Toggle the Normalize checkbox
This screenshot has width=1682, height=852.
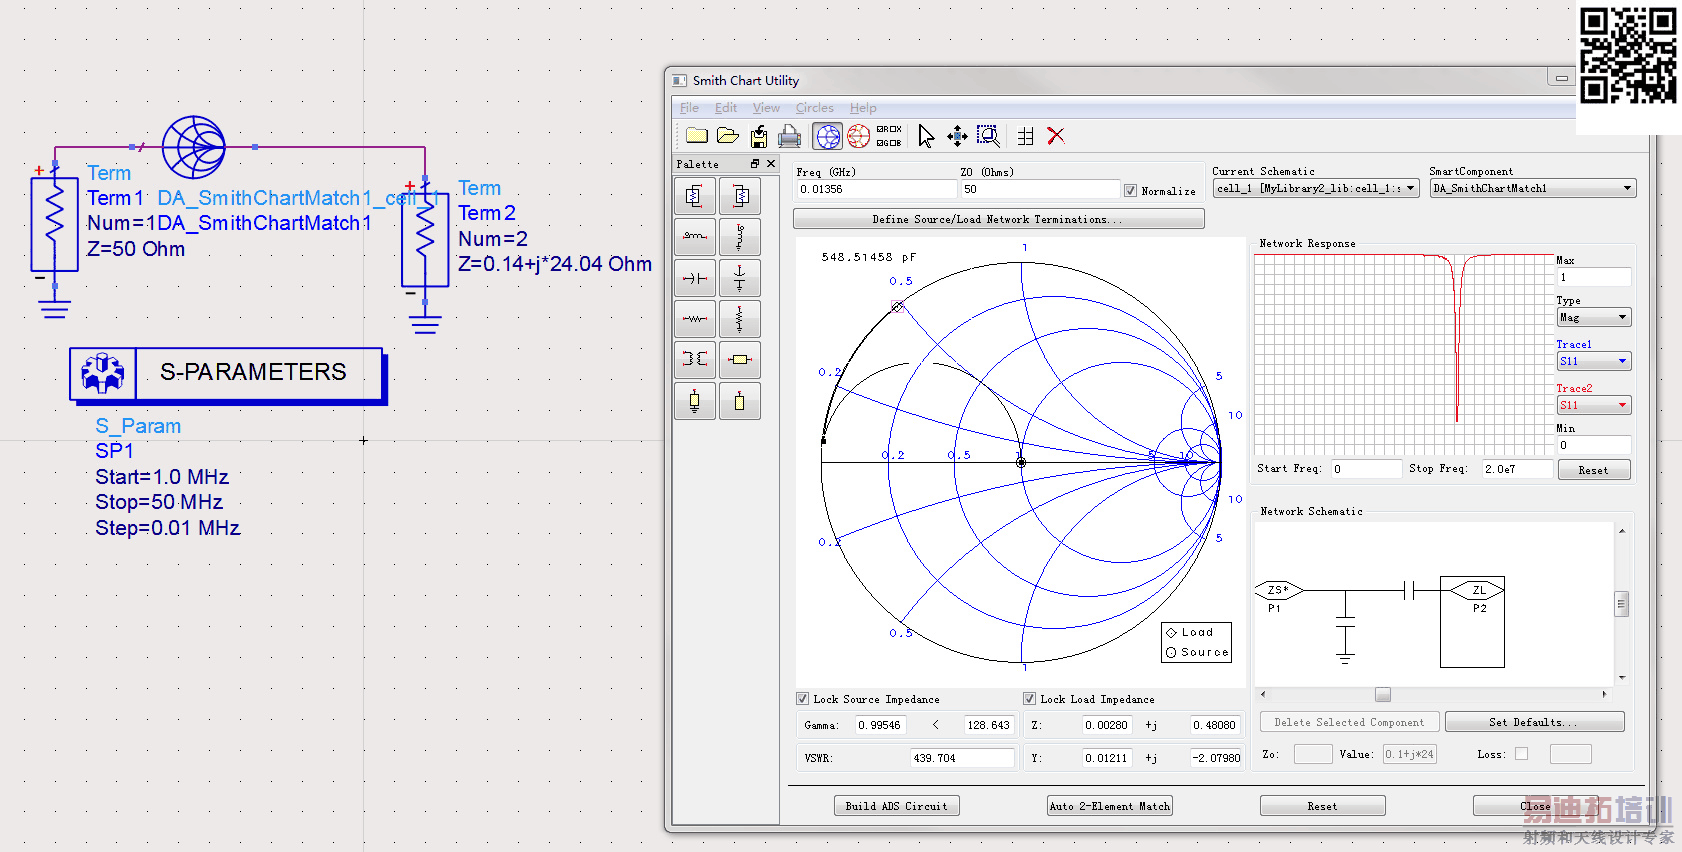coord(1130,191)
